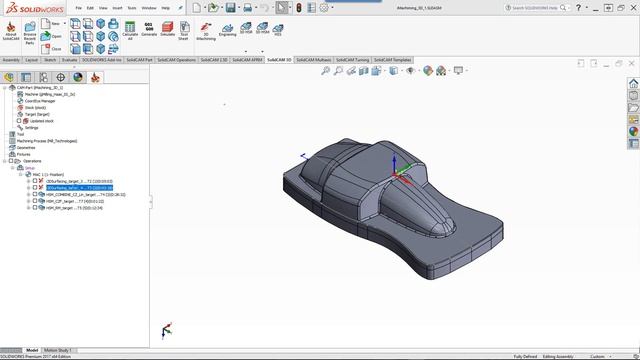Click the Print icon in the title toolbar
The image size is (640, 360).
247,8
